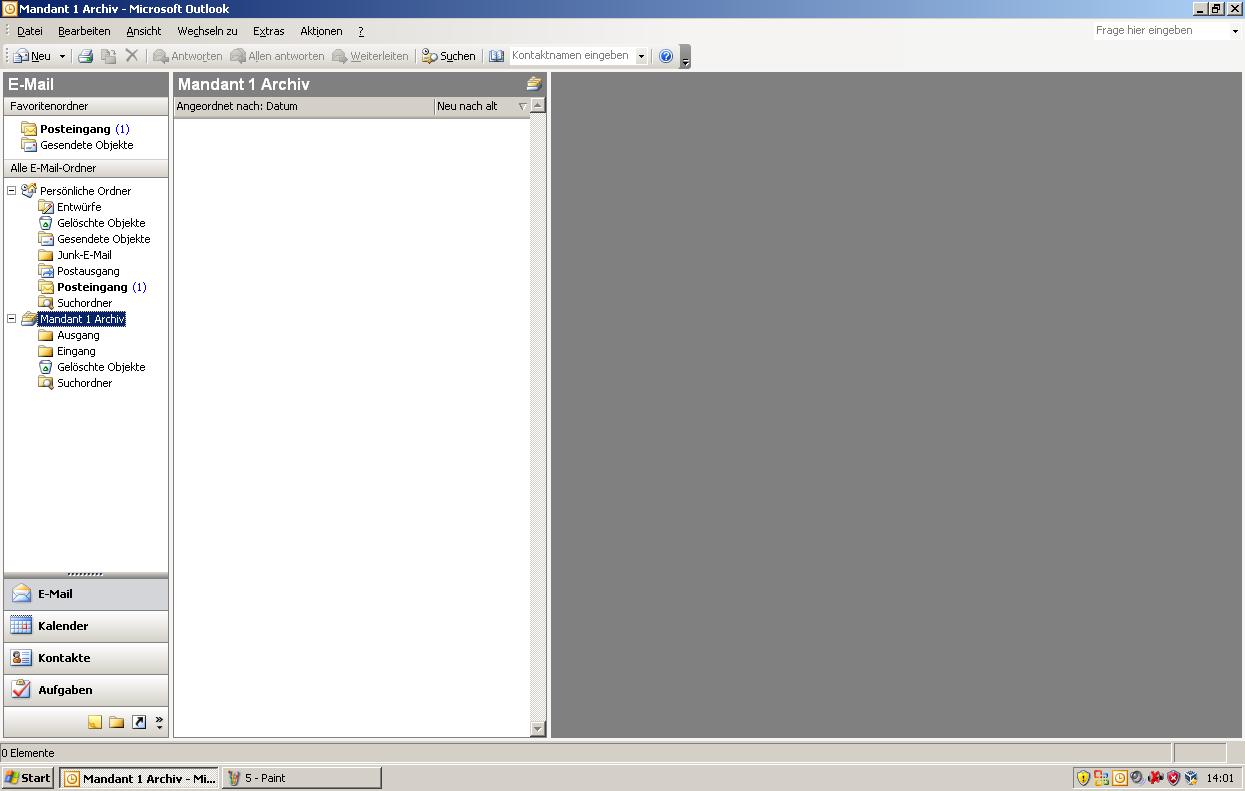
Task: Select Posteingang under Persönliche Ordner
Action: coord(92,287)
